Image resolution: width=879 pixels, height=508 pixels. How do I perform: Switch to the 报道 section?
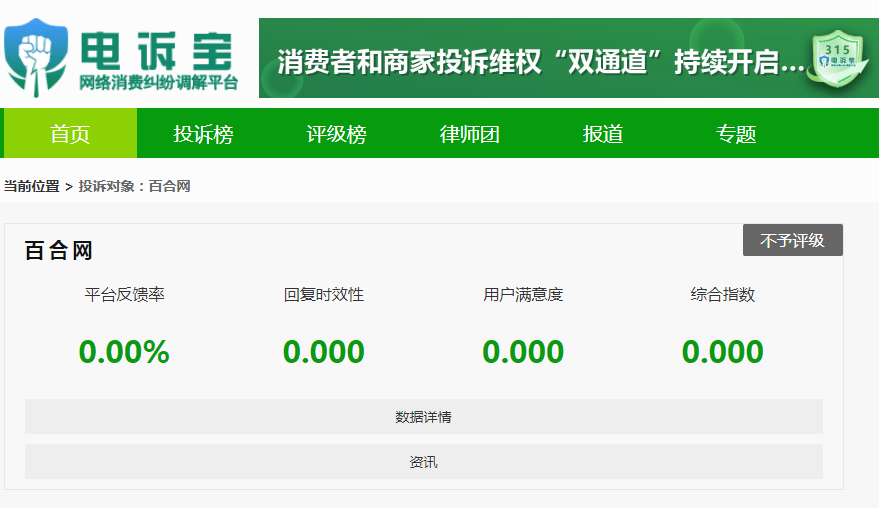click(x=603, y=134)
